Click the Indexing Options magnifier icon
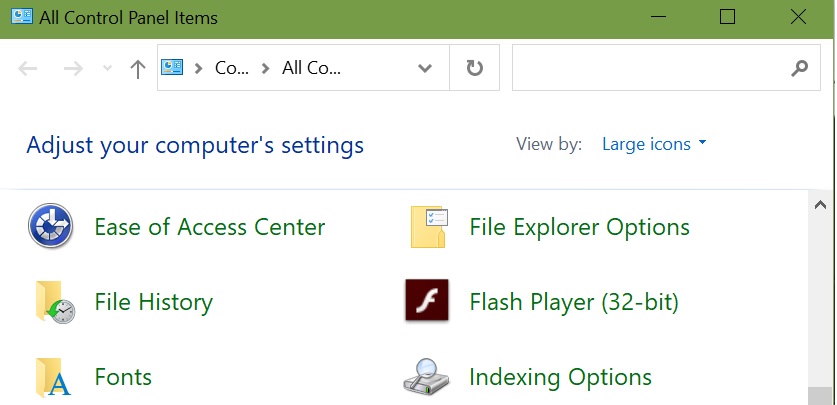 pos(425,377)
